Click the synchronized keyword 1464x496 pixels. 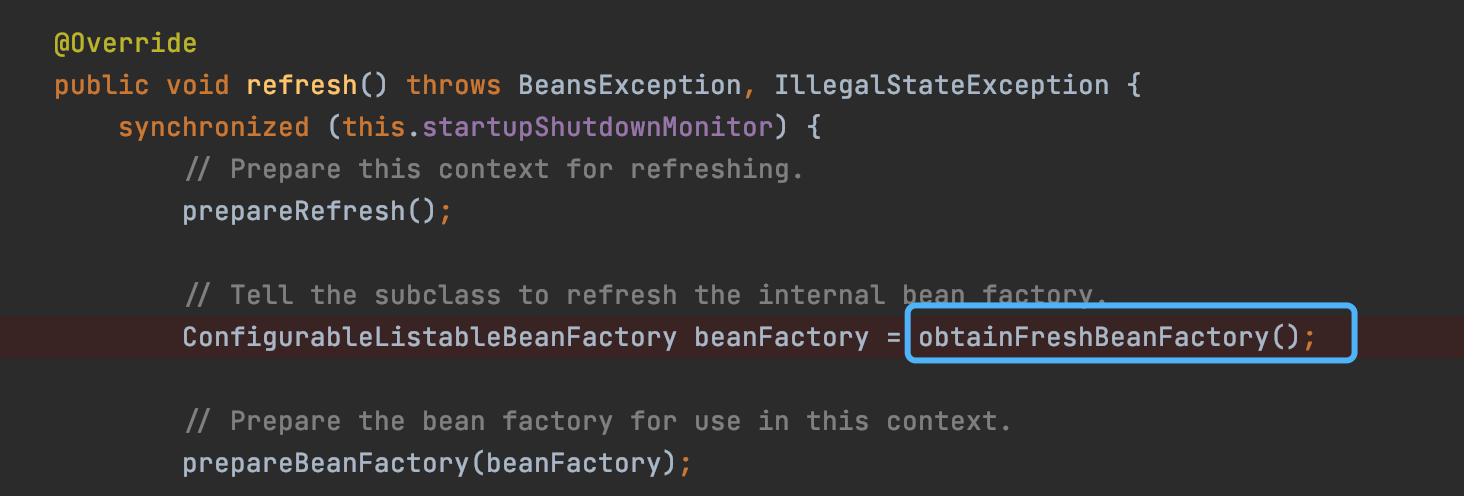214,127
